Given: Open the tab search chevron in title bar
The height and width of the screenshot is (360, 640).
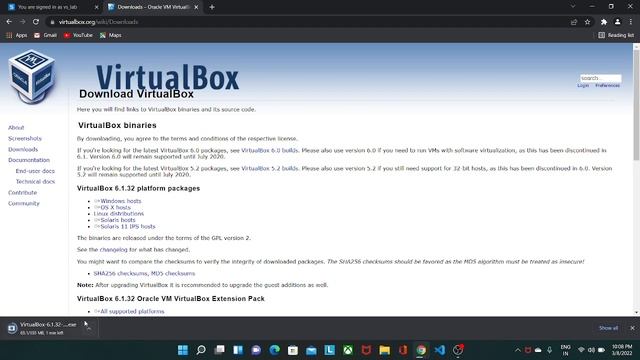Looking at the screenshot, I should 573,7.
